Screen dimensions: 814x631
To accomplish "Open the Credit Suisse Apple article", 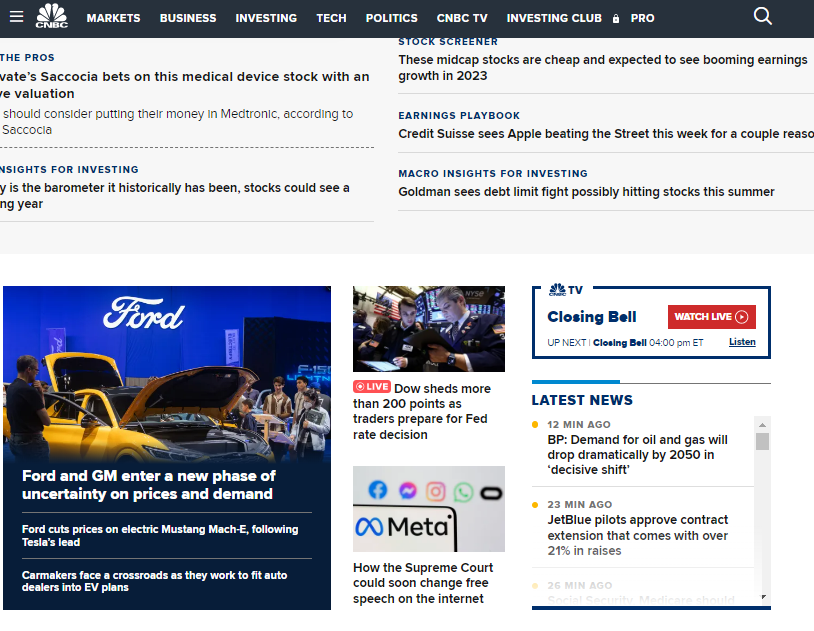I will pyautogui.click(x=606, y=133).
